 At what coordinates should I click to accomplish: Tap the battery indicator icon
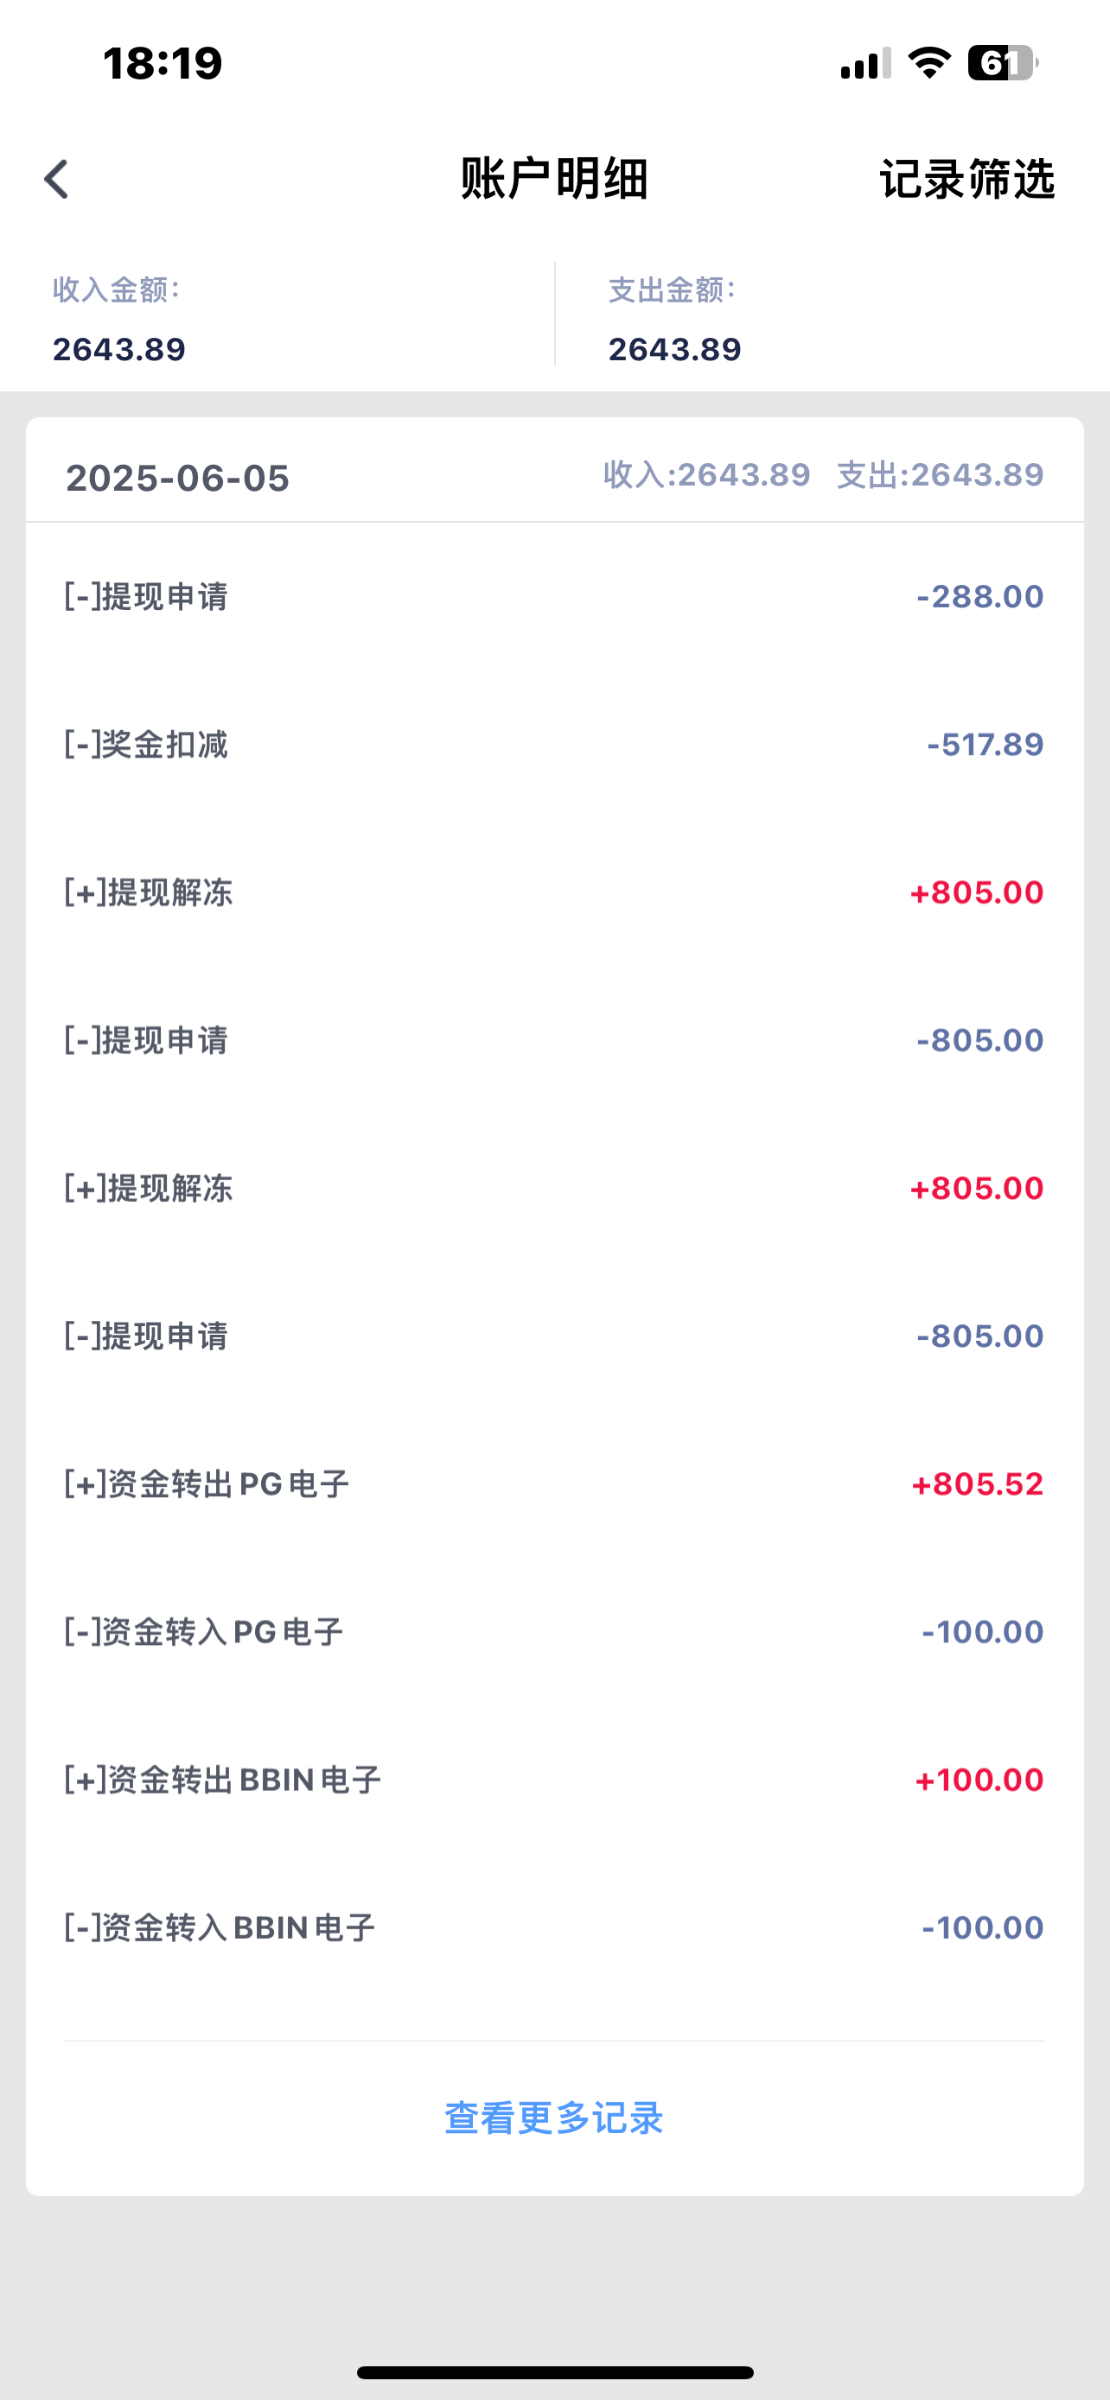1003,64
